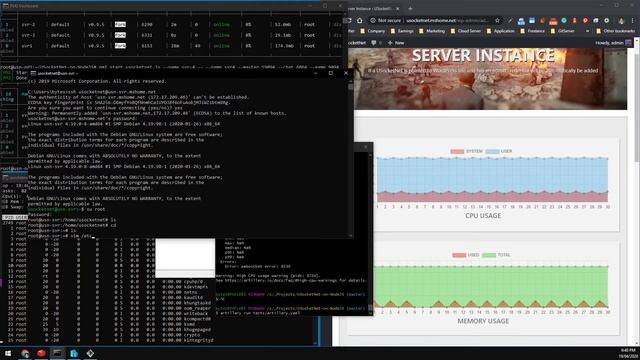Click the SERVER INSTANCE page heading banner
Image resolution: width=640 pixels, height=360 pixels.
click(483, 56)
